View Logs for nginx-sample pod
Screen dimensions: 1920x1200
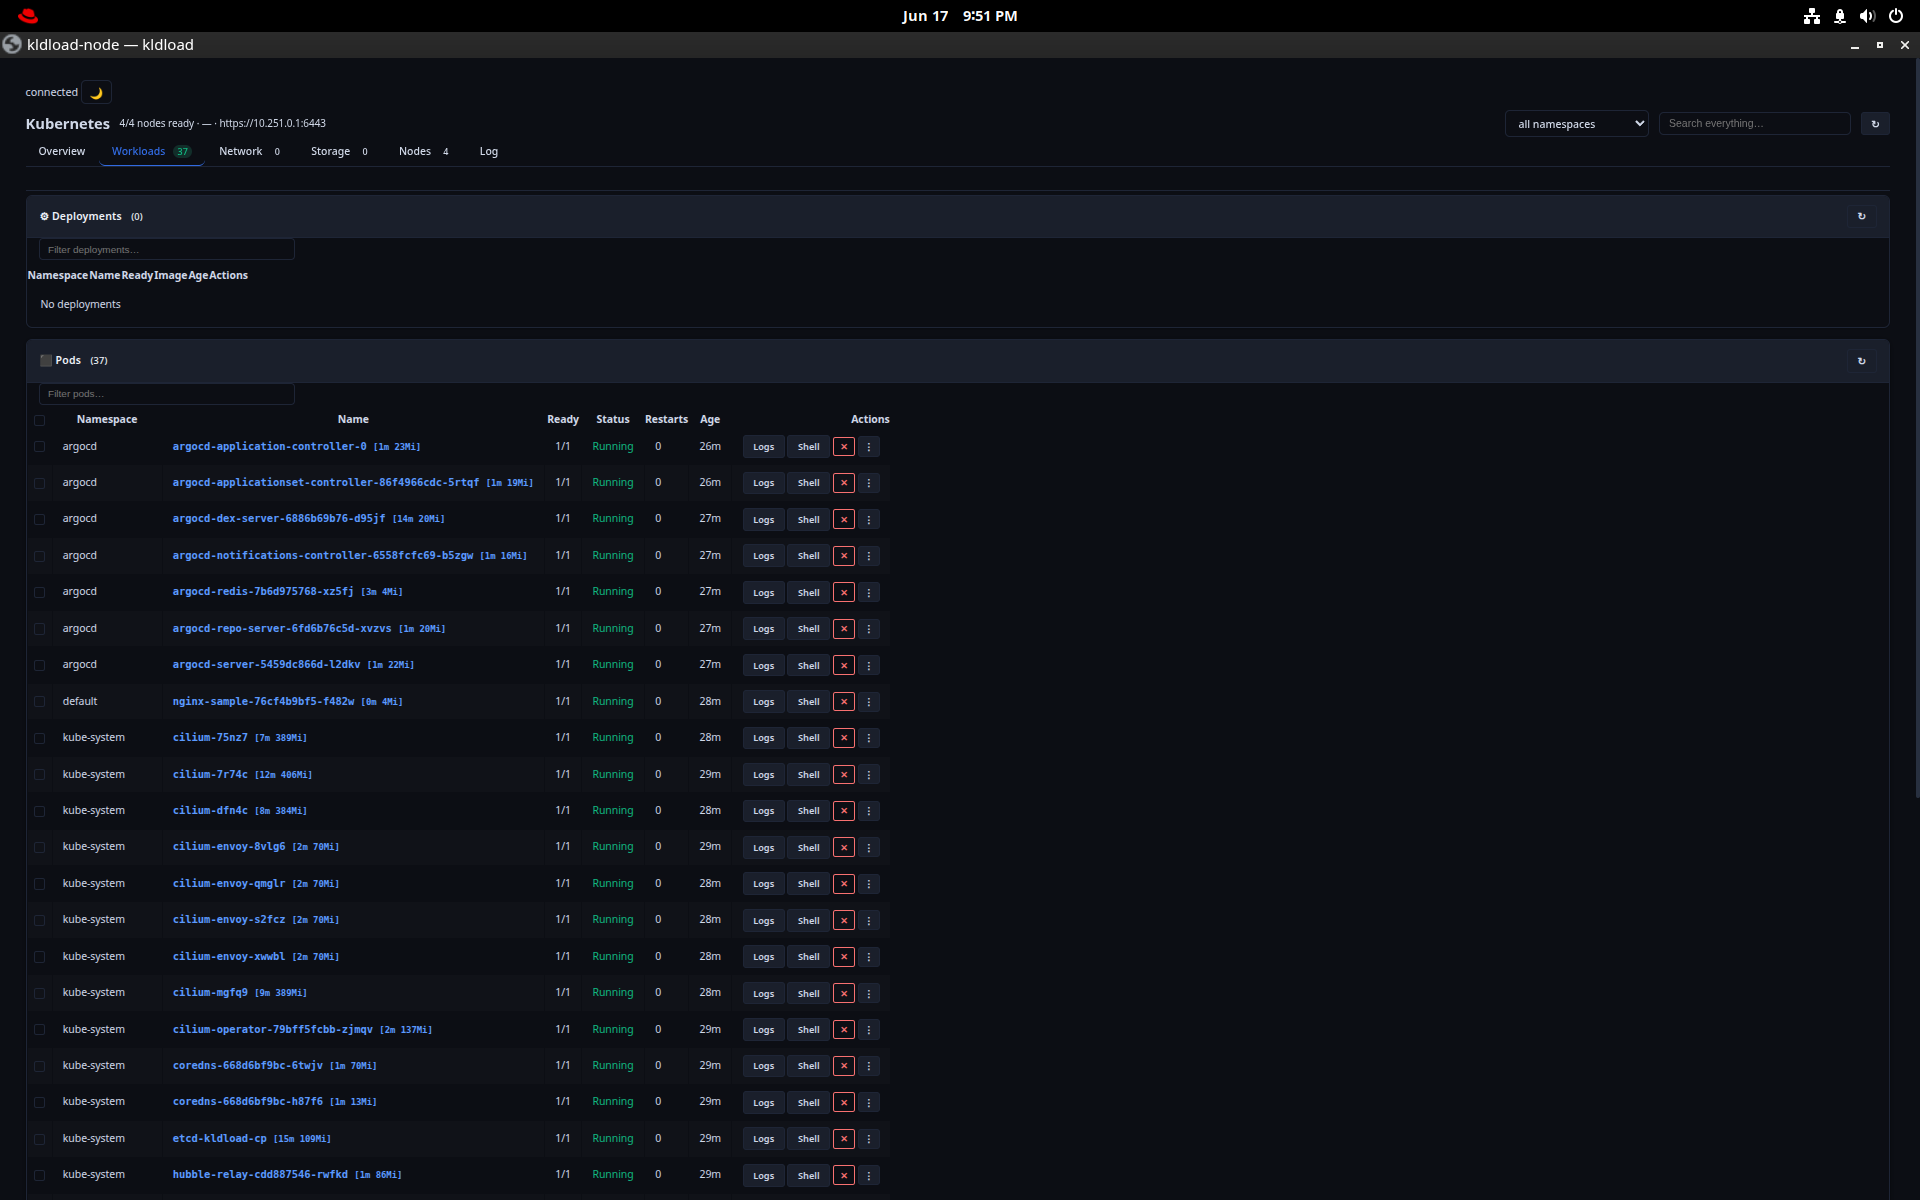coord(763,702)
